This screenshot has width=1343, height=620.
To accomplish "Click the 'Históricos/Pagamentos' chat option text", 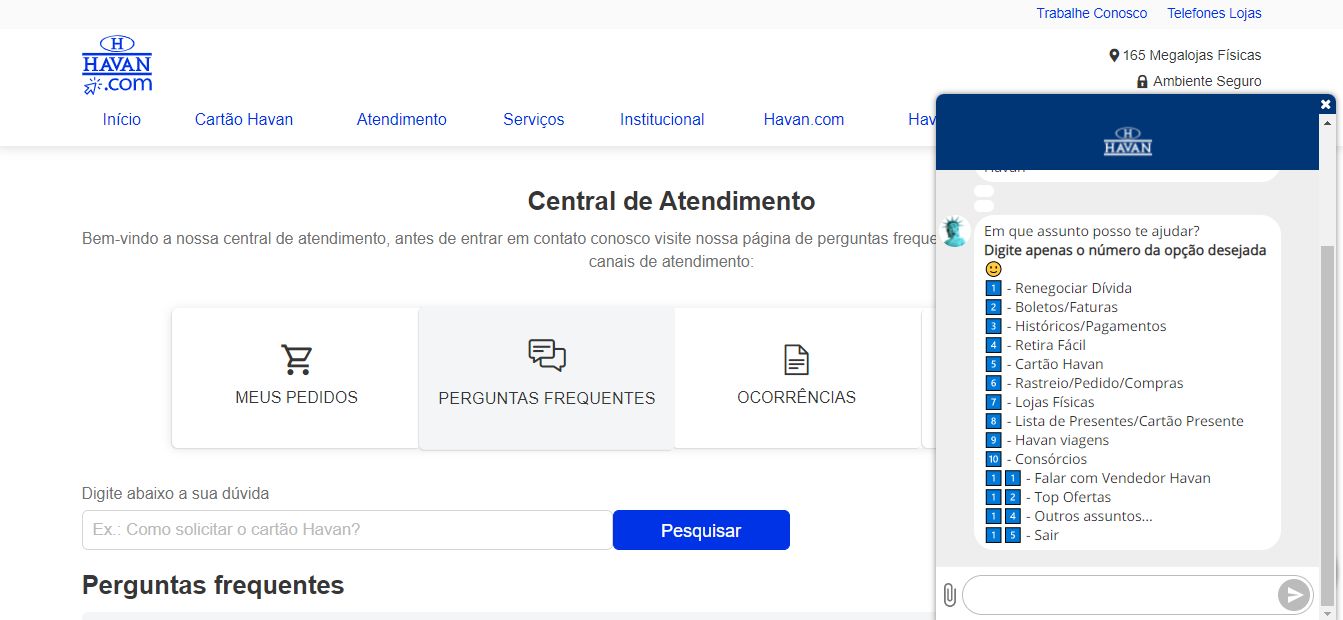I will pos(1090,326).
